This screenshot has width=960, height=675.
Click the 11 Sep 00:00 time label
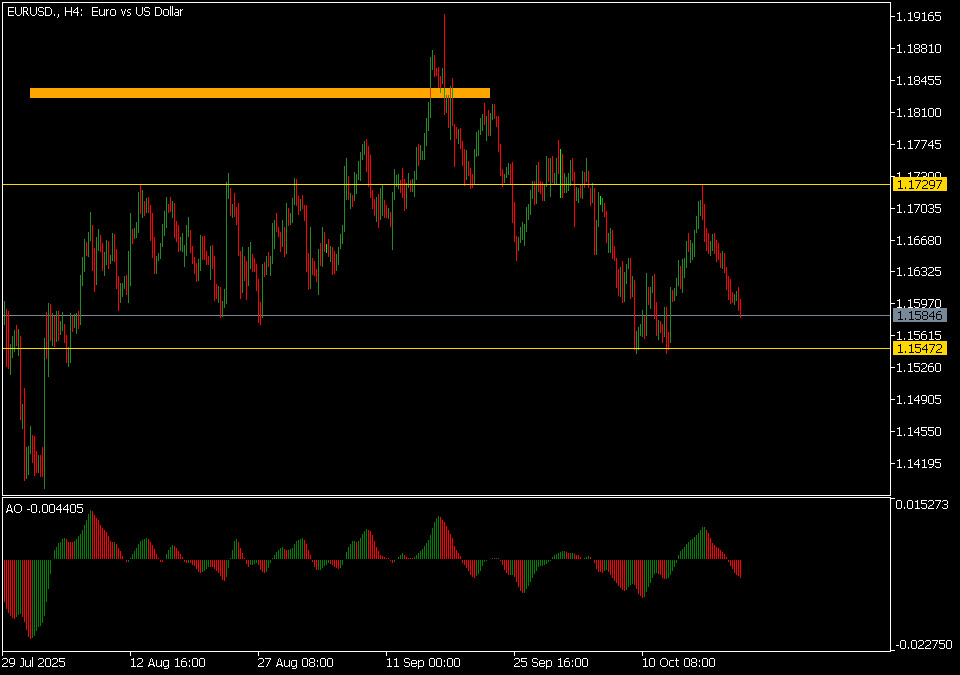coord(423,662)
